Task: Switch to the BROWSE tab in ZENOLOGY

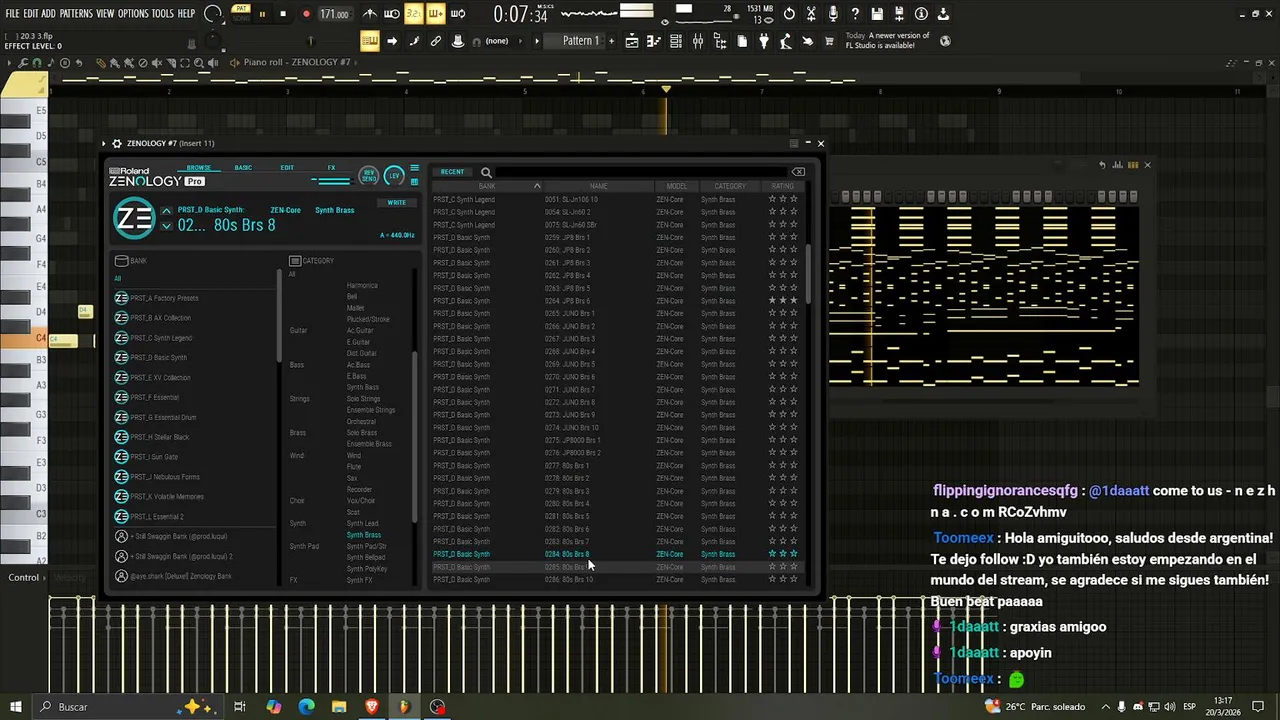Action: [x=198, y=167]
